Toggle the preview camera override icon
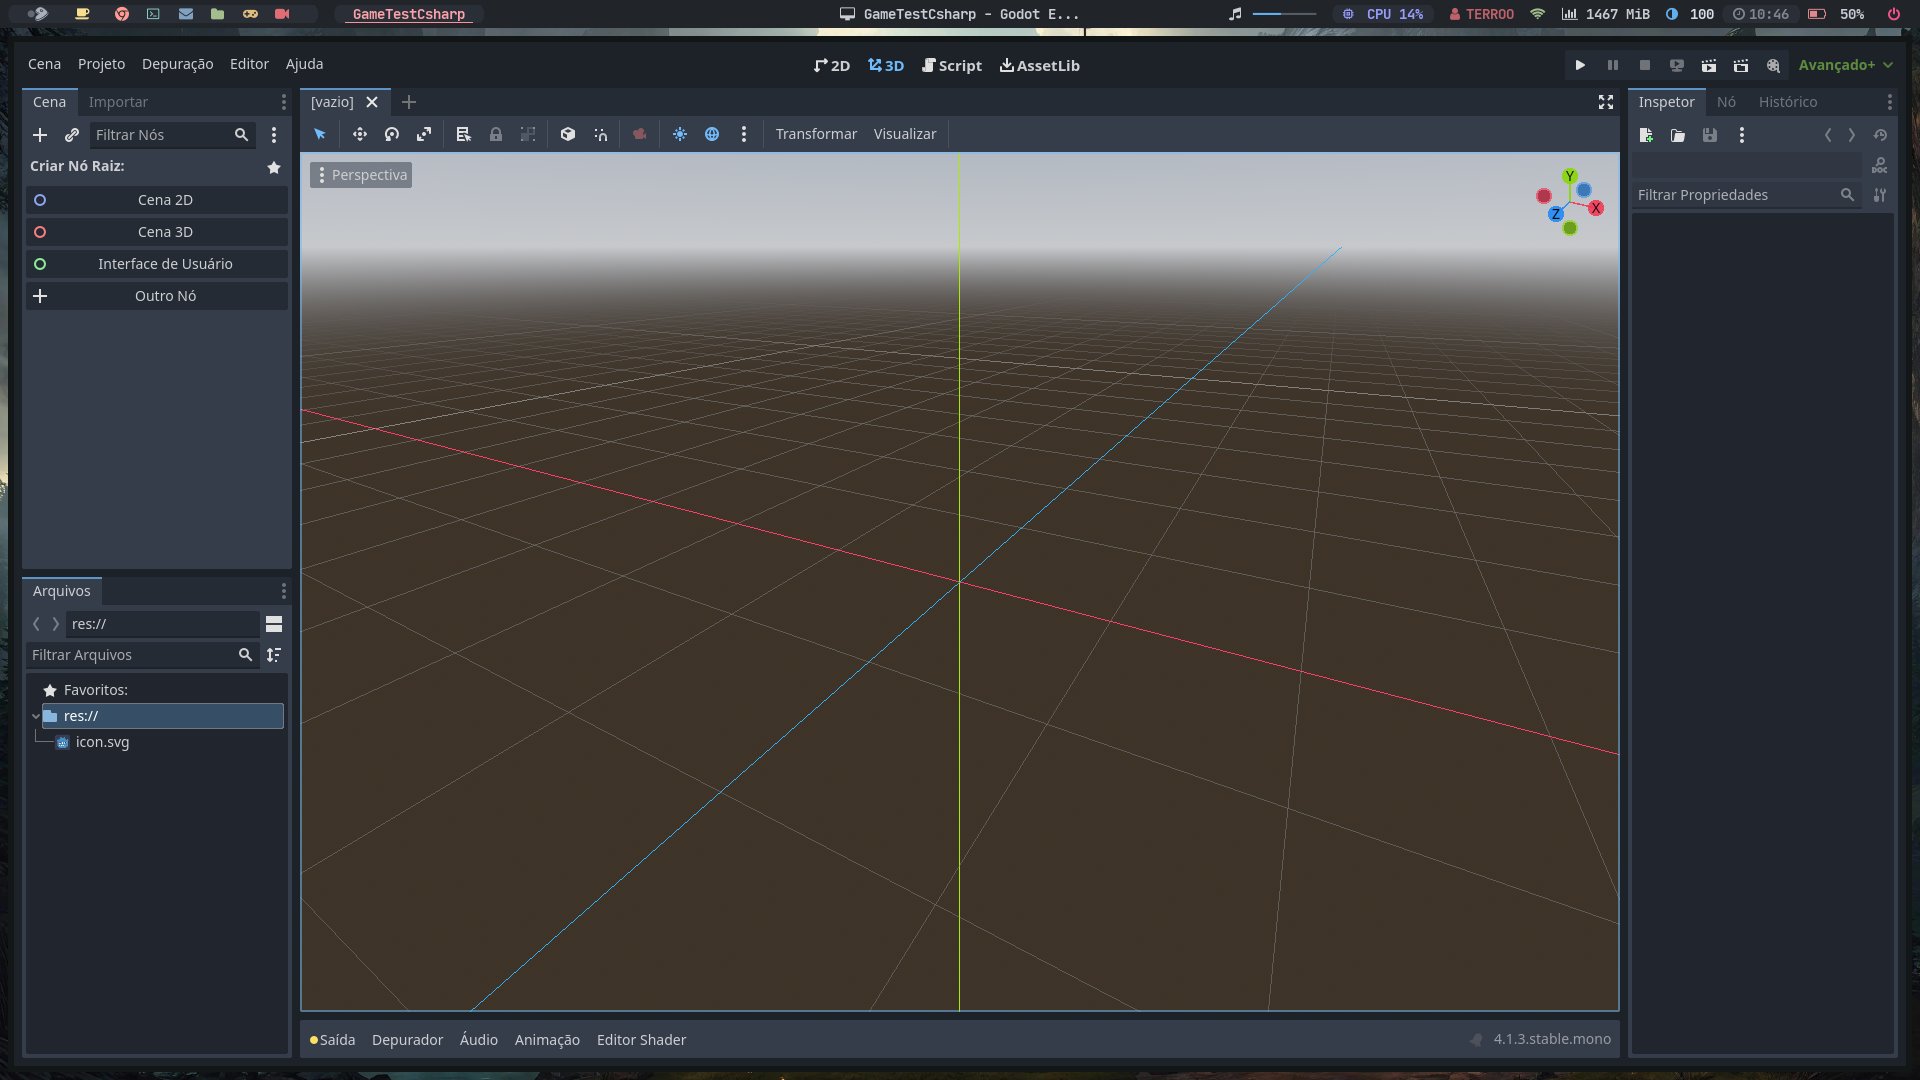This screenshot has width=1920, height=1080. click(640, 134)
